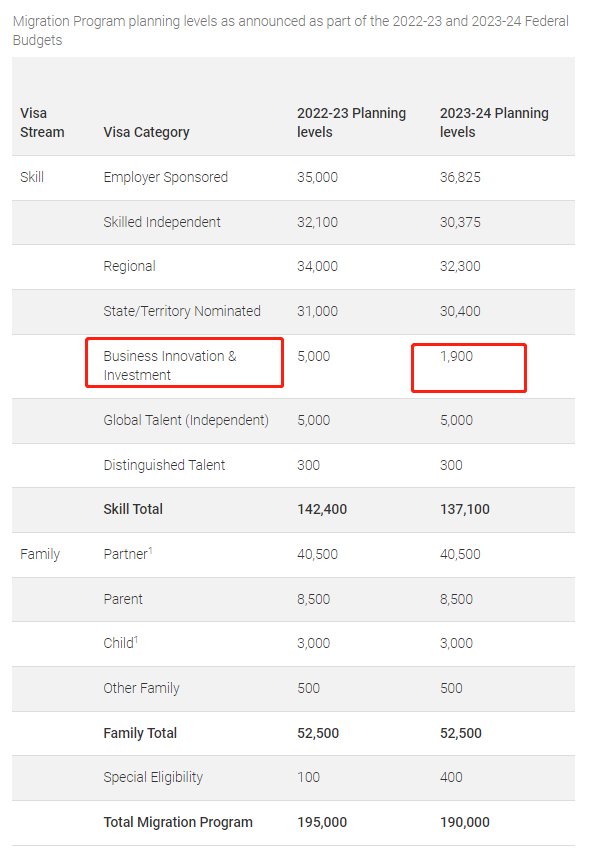This screenshot has height=864, width=591.
Task: Select State/Territory Nominated category text
Action: (x=182, y=311)
